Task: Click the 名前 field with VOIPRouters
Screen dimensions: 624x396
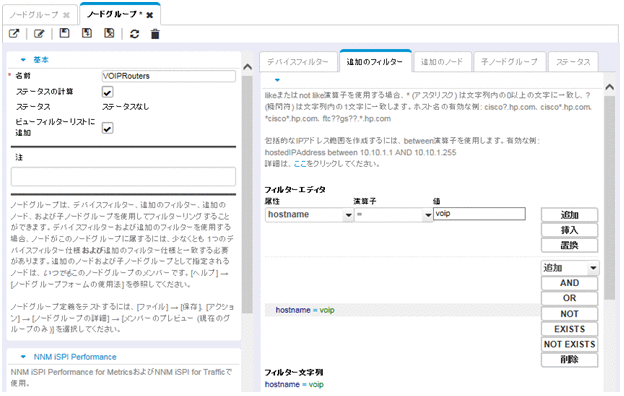Action: [169, 76]
